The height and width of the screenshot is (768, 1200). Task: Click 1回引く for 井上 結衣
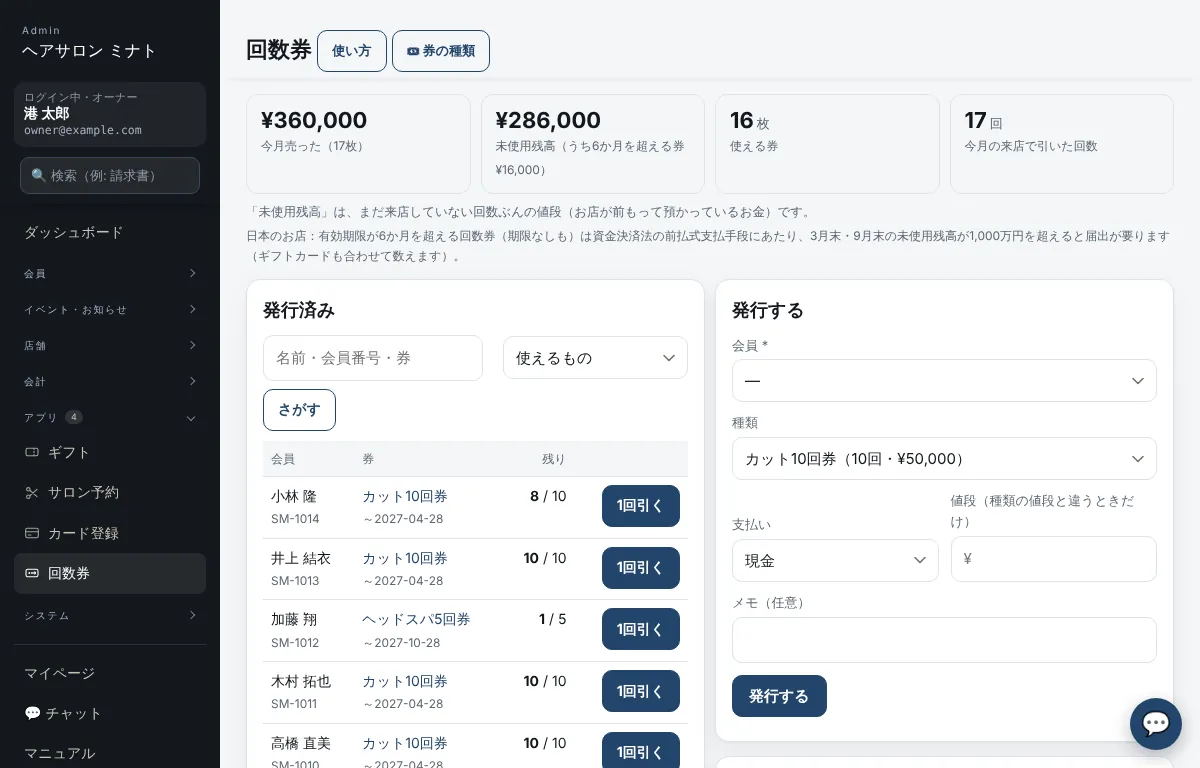[x=641, y=568]
